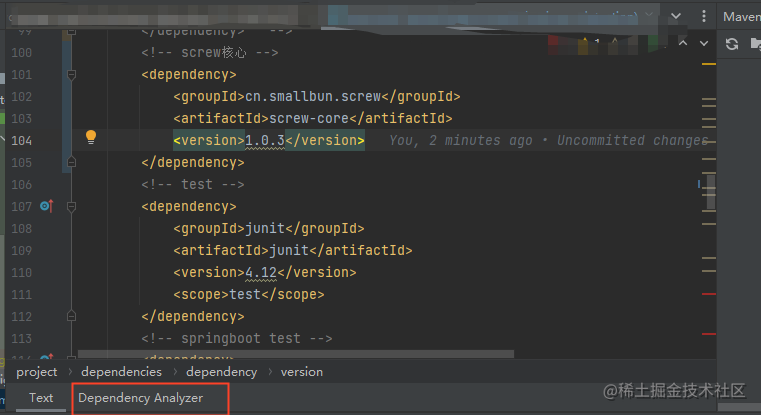Open the editor tabs kebab menu
This screenshot has height=415, width=761.
pos(702,17)
